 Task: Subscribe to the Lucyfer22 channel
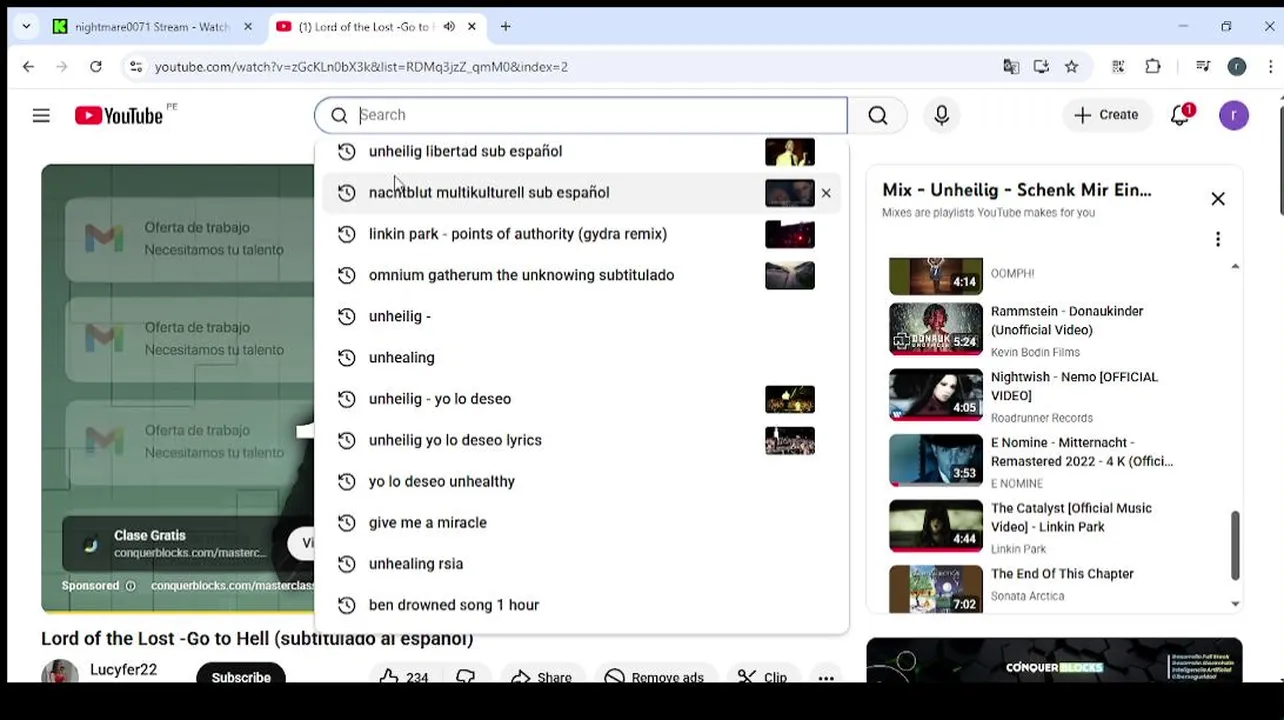pyautogui.click(x=241, y=677)
